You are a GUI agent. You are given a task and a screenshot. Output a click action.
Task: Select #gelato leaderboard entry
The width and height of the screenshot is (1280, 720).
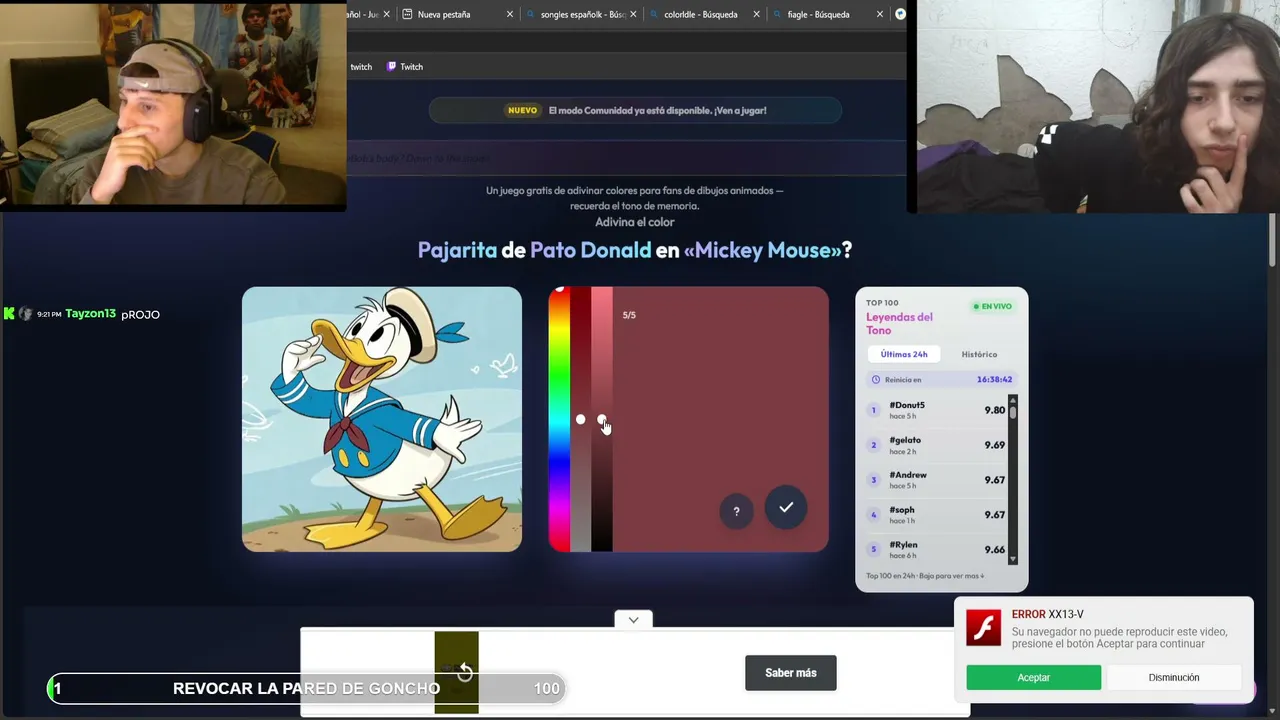[936, 445]
